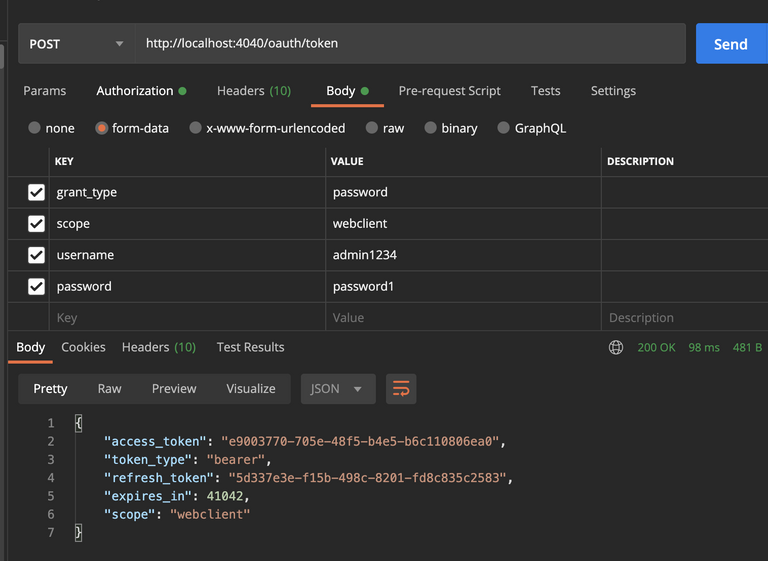
Task: Select the GraphQL body radio button
Action: [504, 128]
